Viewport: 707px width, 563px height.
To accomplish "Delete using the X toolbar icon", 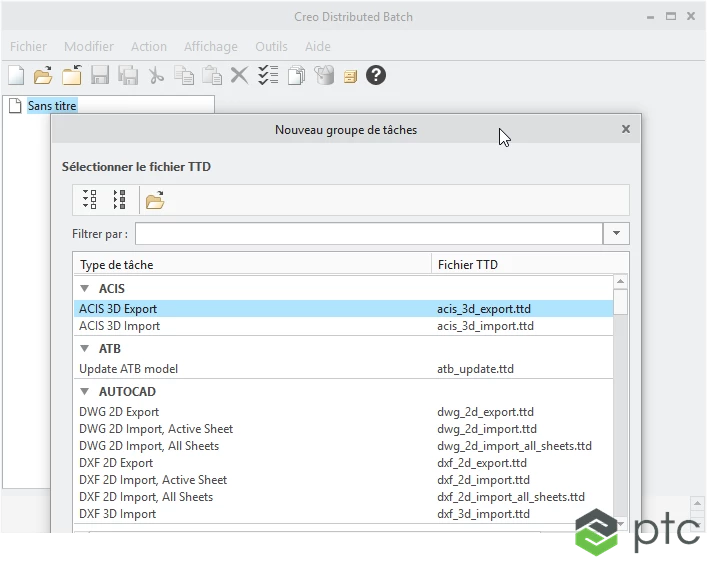I will pyautogui.click(x=239, y=75).
